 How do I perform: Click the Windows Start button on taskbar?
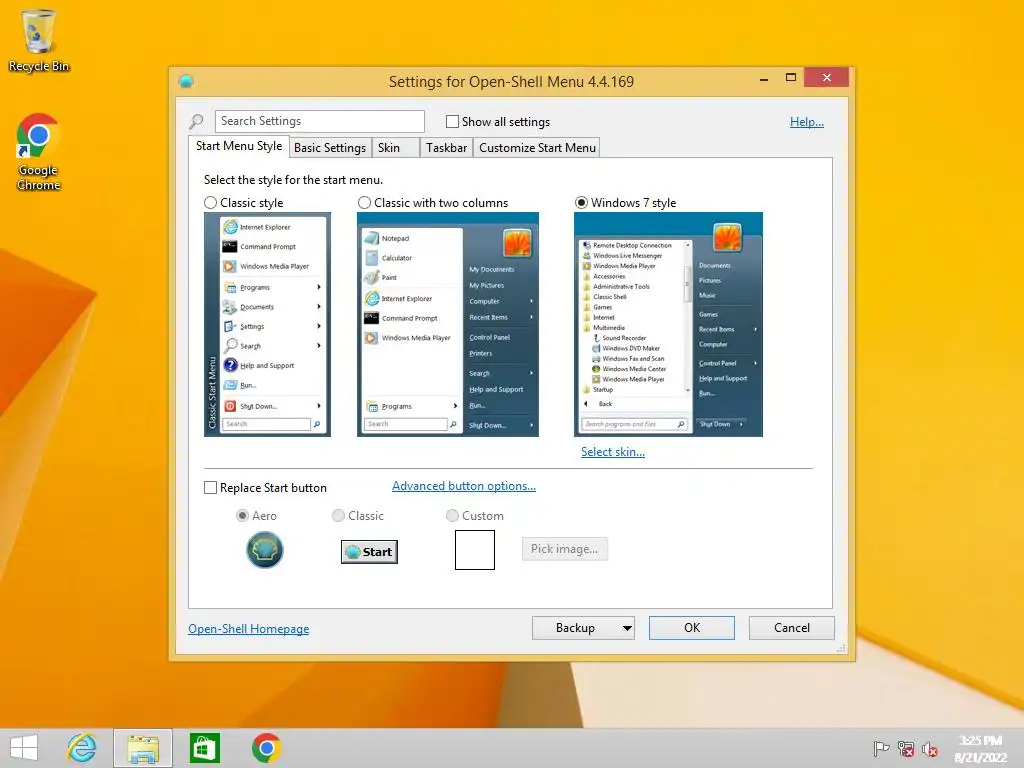tap(24, 748)
